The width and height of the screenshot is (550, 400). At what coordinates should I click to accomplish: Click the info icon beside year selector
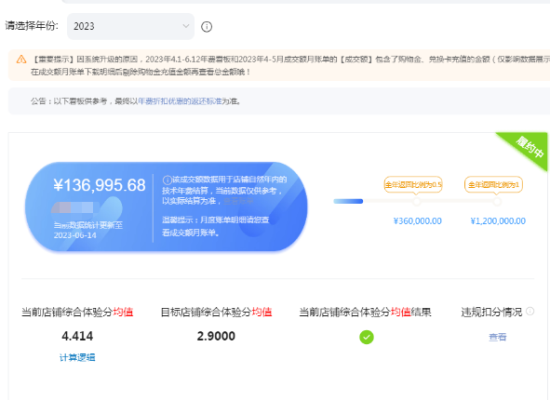(207, 27)
